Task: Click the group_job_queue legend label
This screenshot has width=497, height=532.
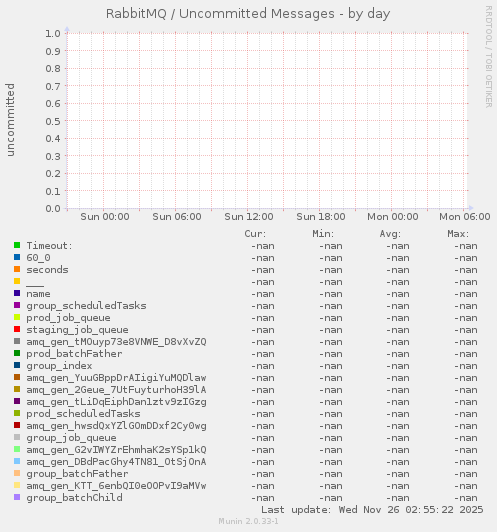Action: (x=72, y=438)
